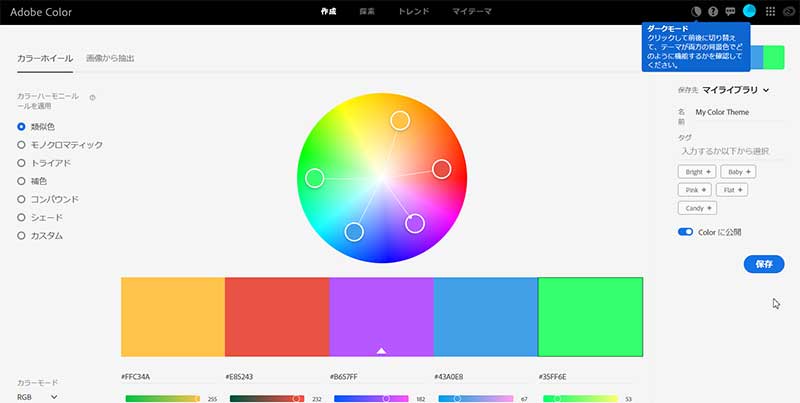The height and width of the screenshot is (403, 800).
Task: Select the blue handle on the color wheel
Action: tap(354, 232)
